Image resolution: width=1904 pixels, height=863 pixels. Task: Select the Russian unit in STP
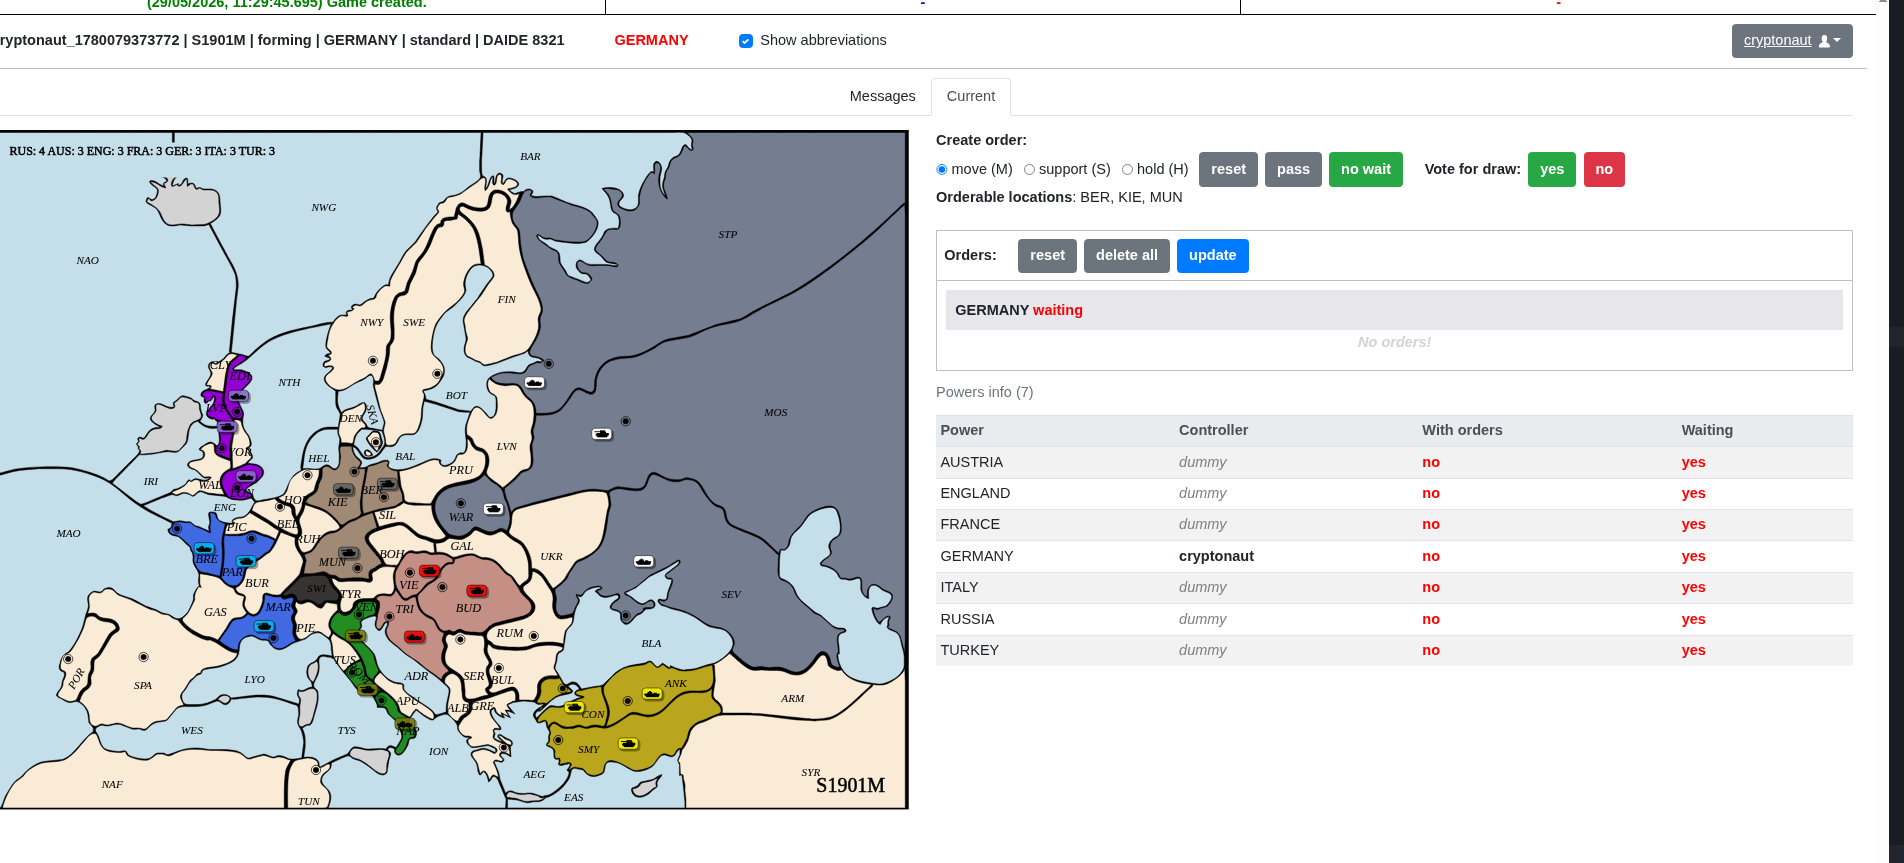point(535,383)
